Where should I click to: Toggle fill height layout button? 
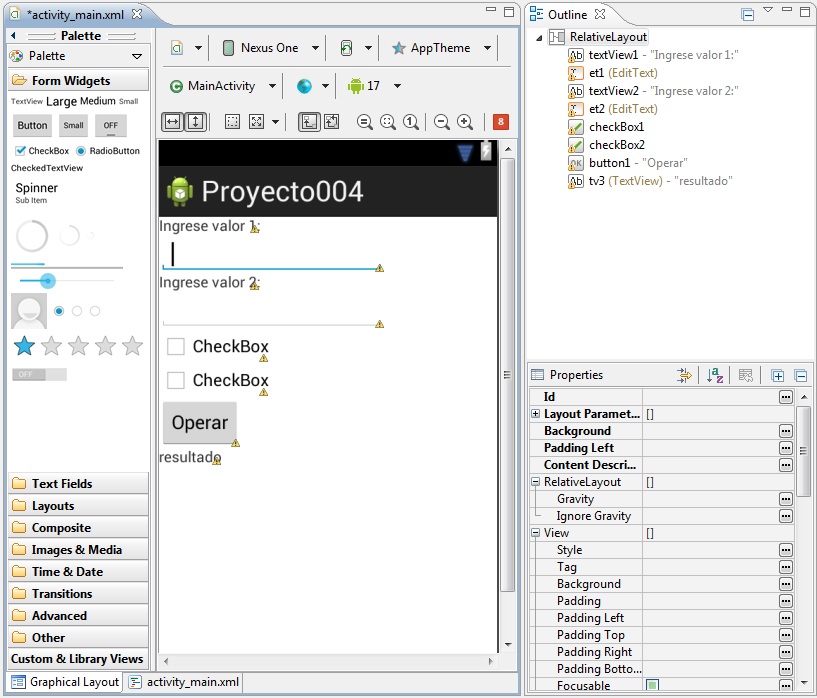point(195,122)
